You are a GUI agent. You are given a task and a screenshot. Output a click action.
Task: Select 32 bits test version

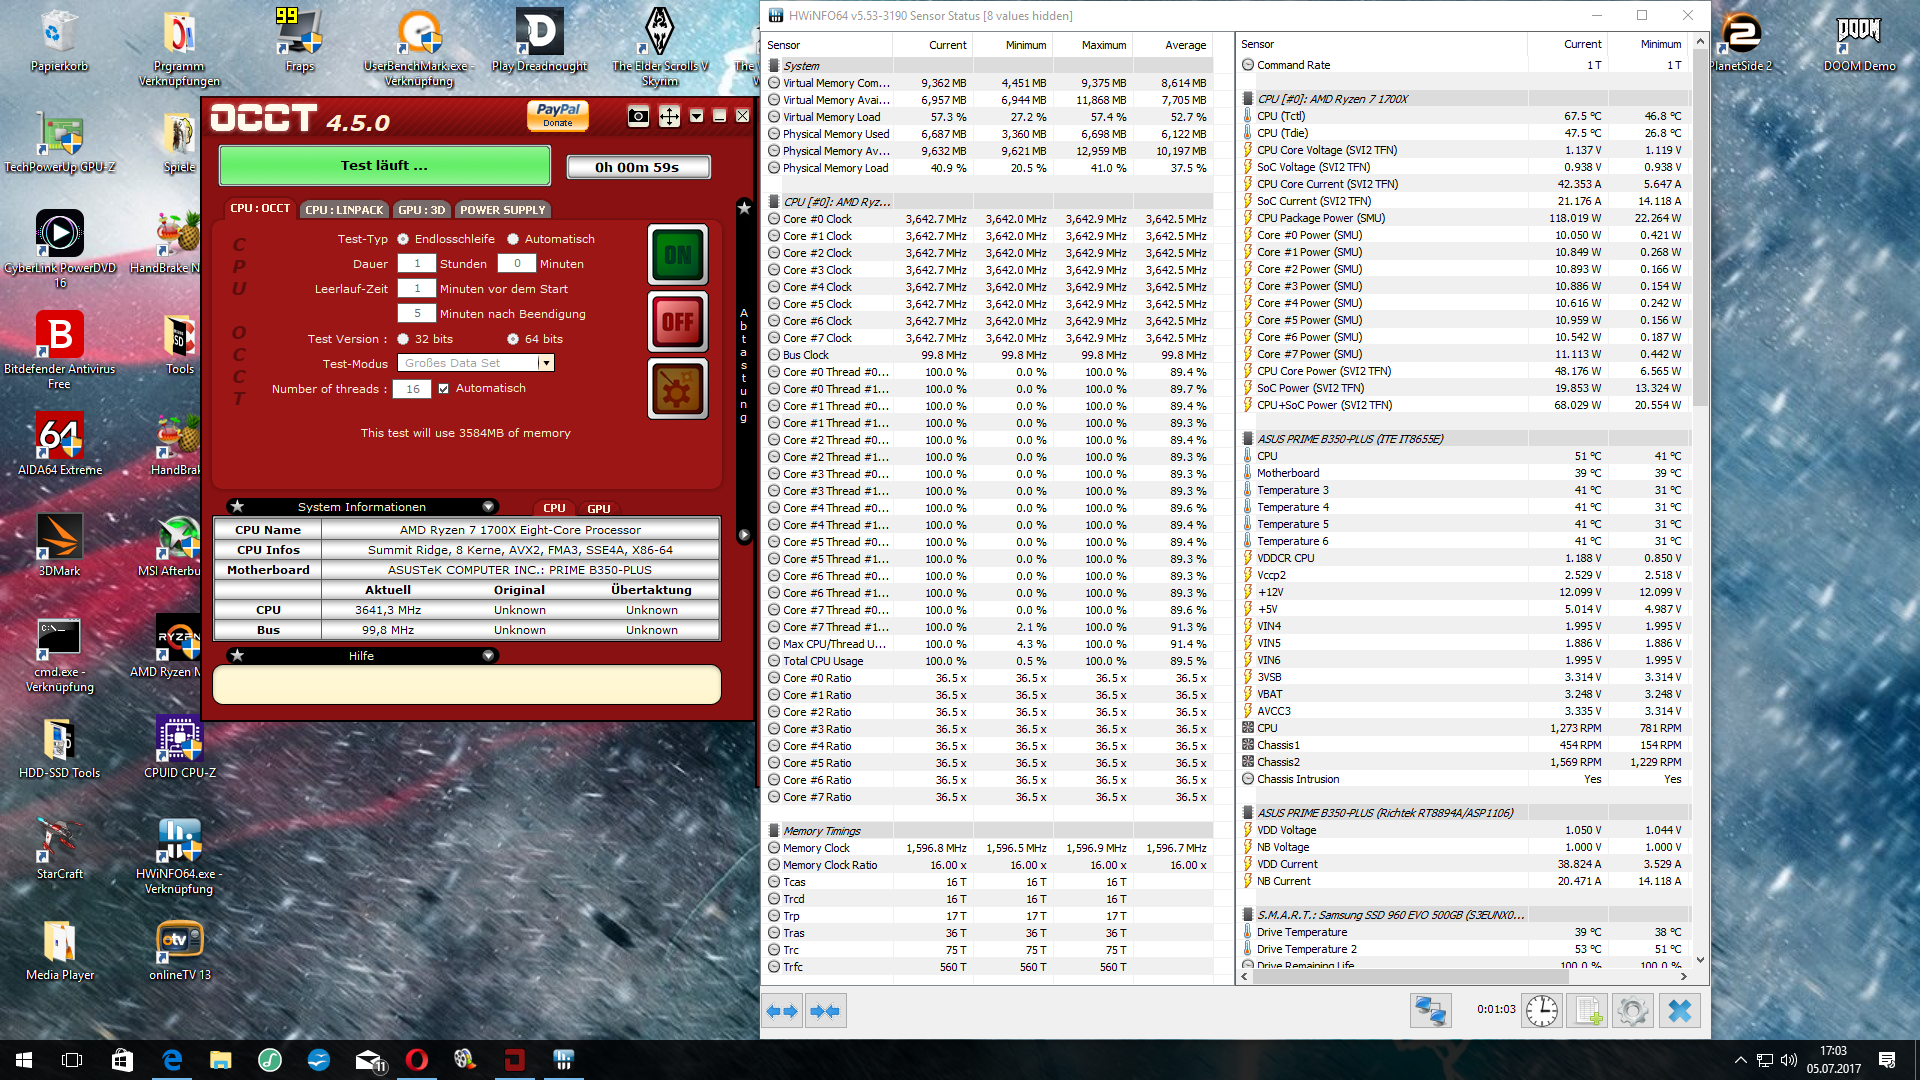coord(403,339)
